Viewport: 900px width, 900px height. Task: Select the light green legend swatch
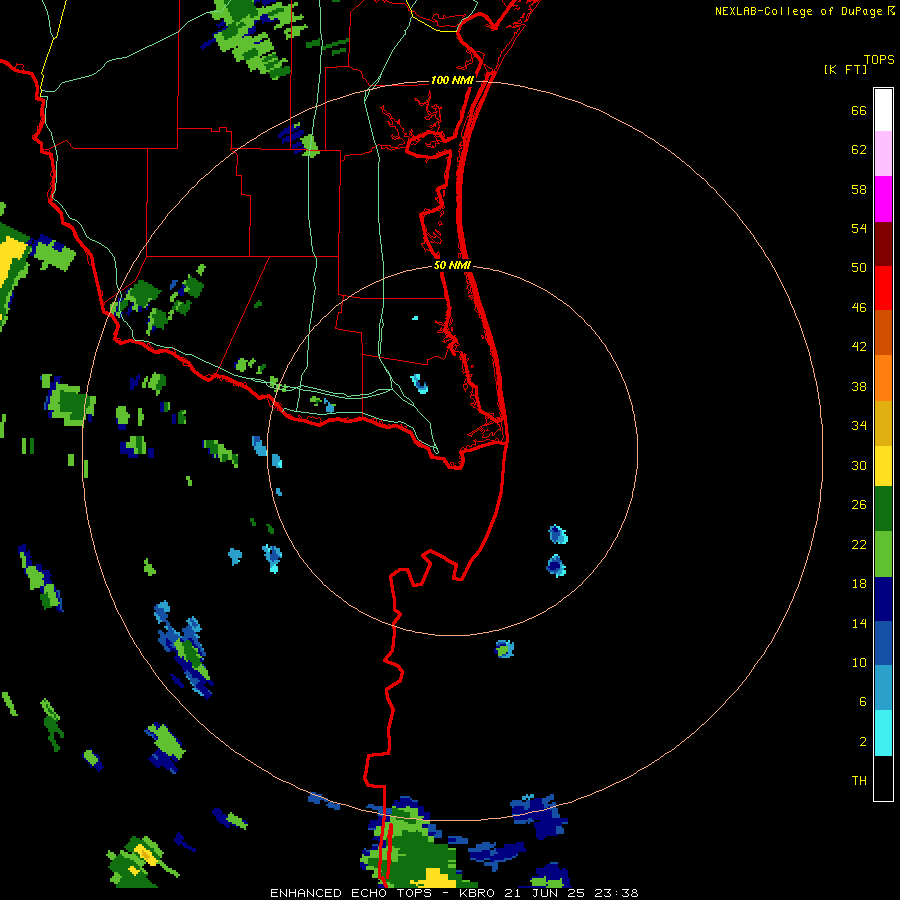[x=883, y=554]
